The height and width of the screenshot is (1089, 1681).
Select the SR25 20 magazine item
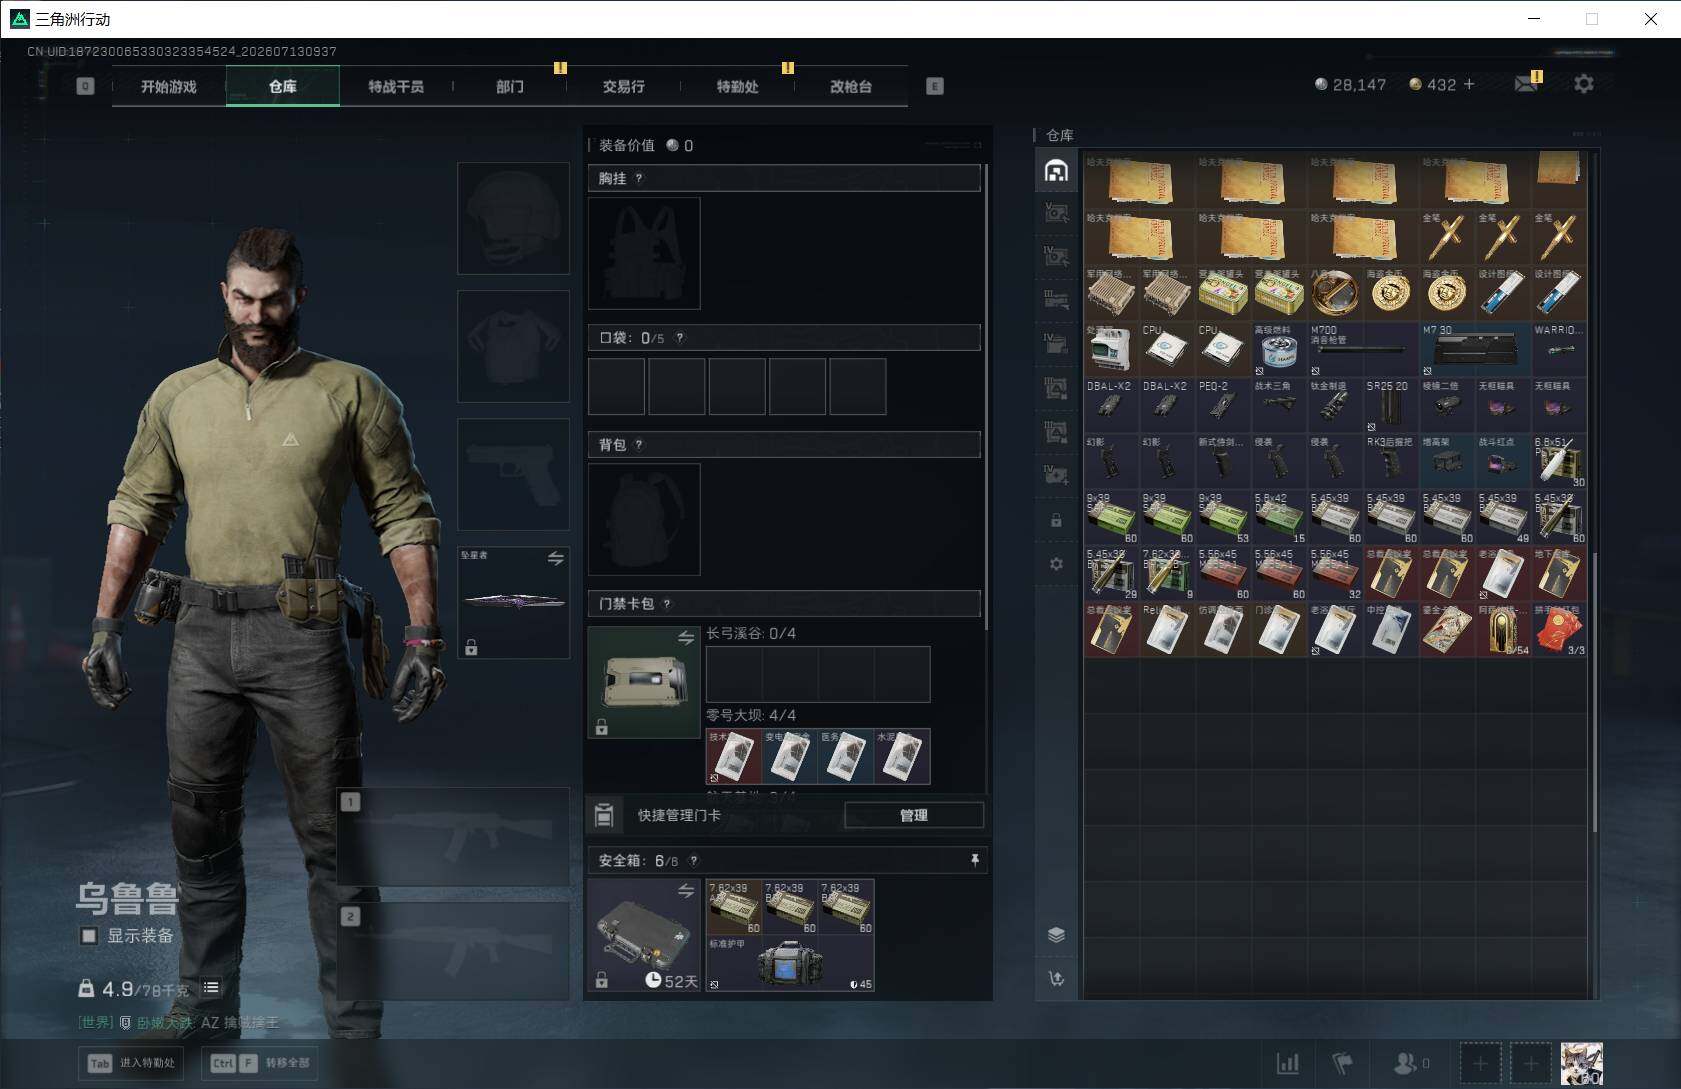(x=1390, y=404)
